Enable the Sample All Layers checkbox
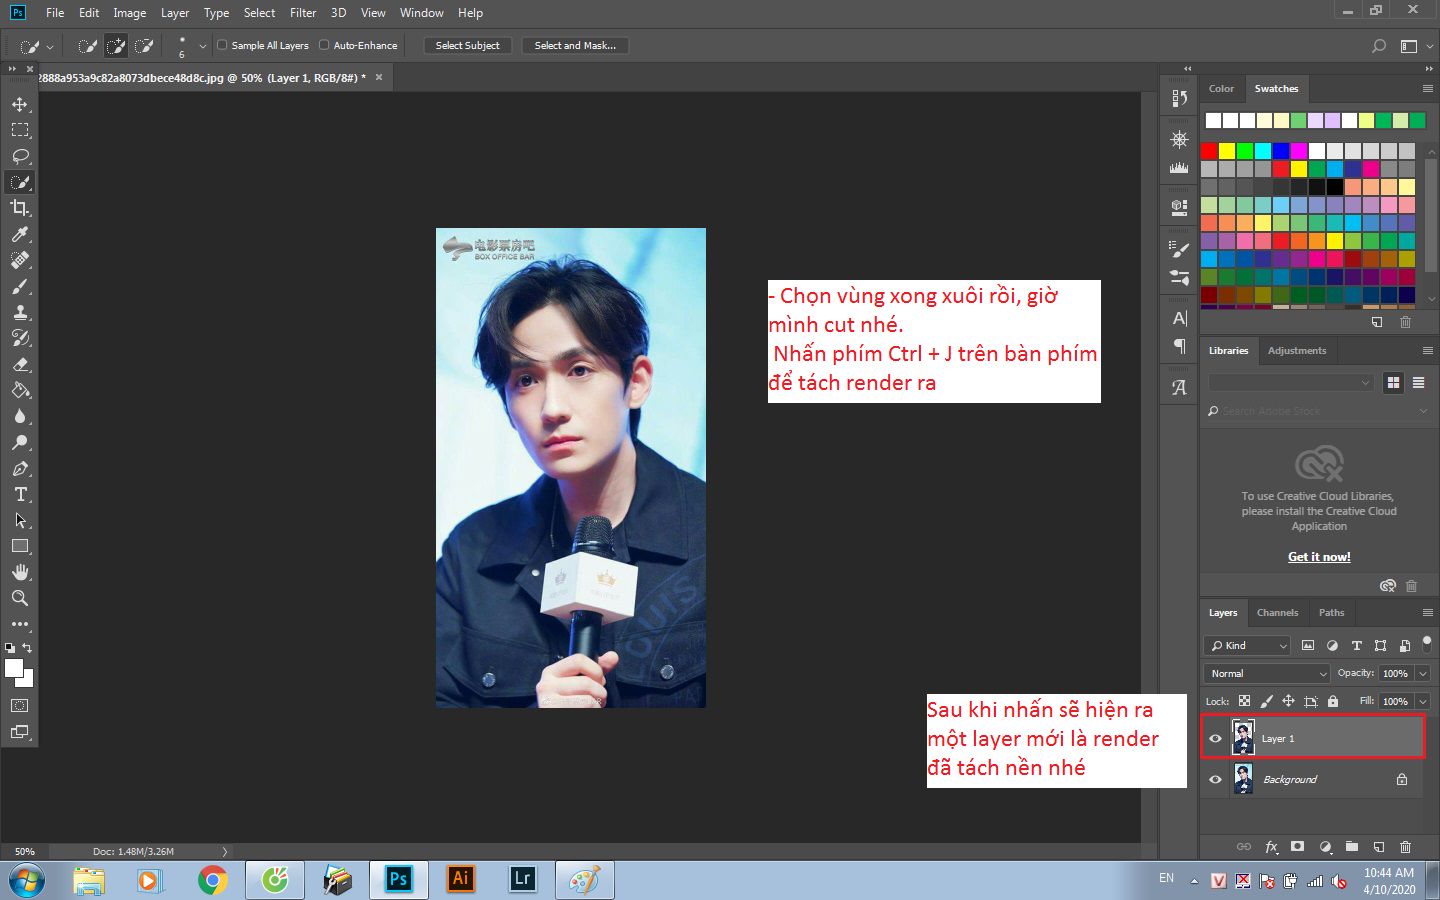1440x900 pixels. (x=223, y=45)
